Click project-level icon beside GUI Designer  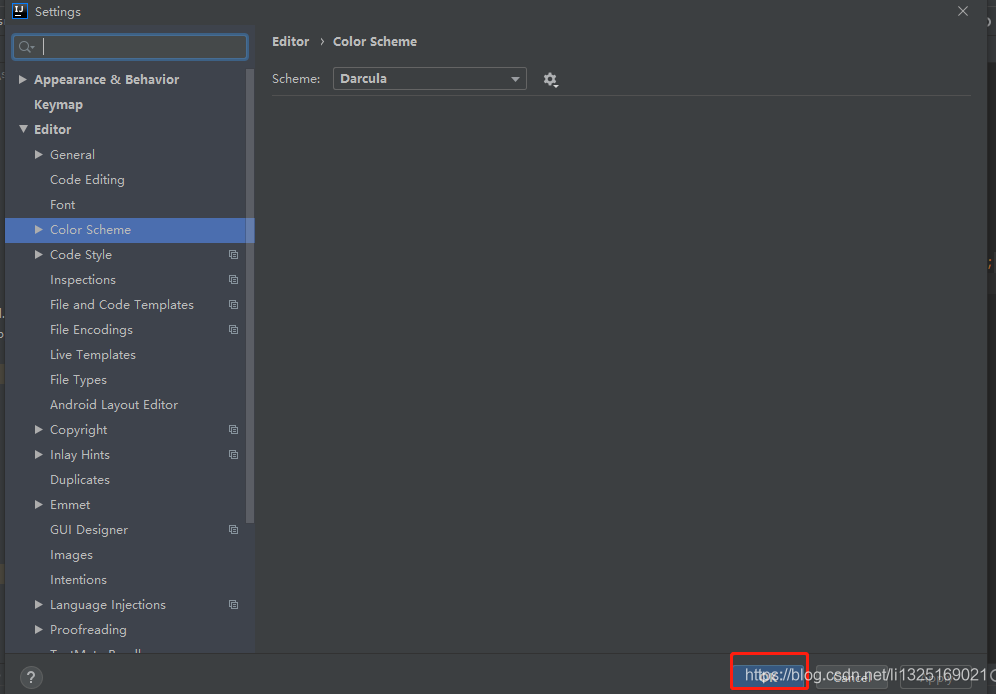click(x=234, y=530)
